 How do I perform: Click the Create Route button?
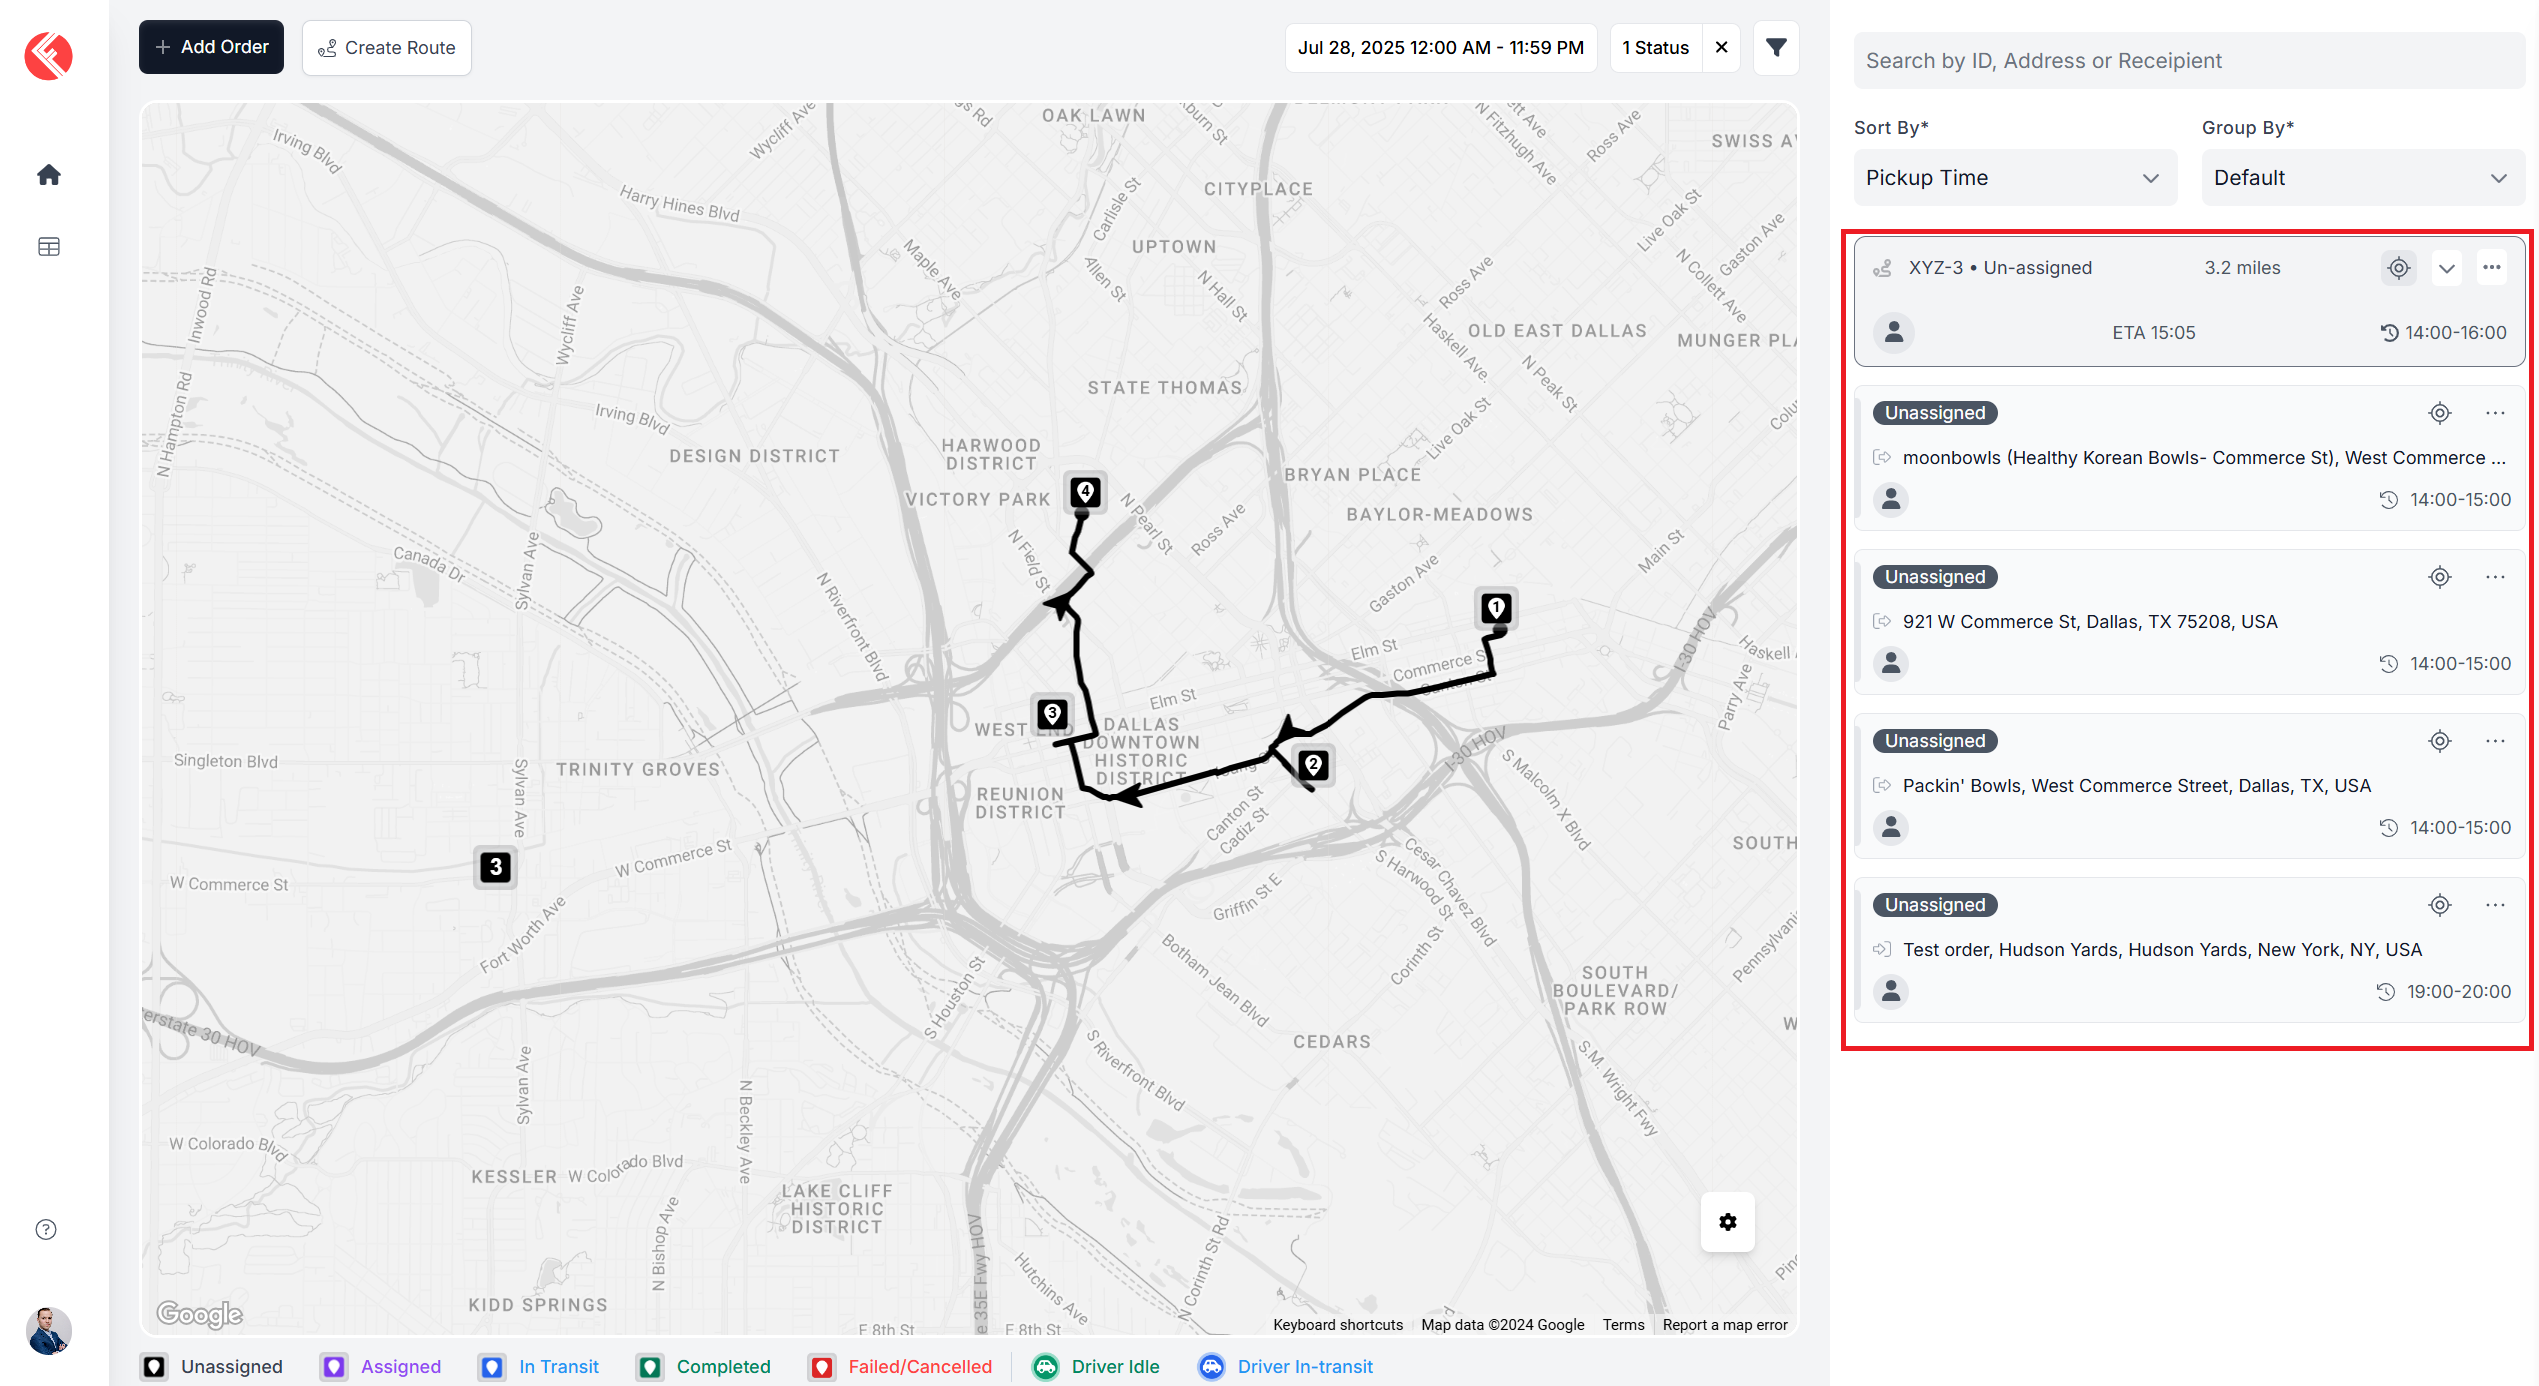[386, 47]
